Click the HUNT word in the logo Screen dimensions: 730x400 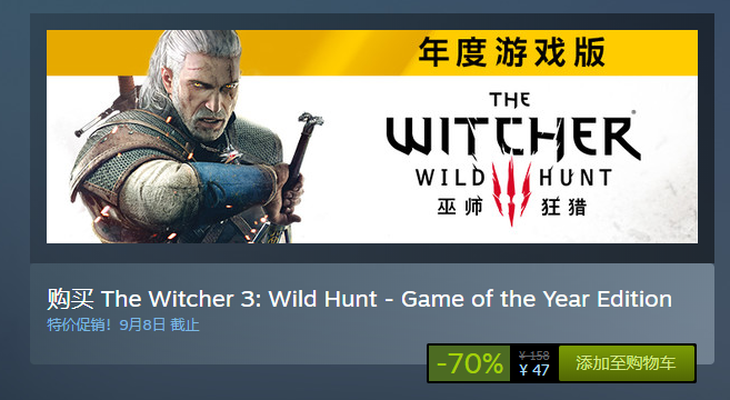click(x=575, y=178)
